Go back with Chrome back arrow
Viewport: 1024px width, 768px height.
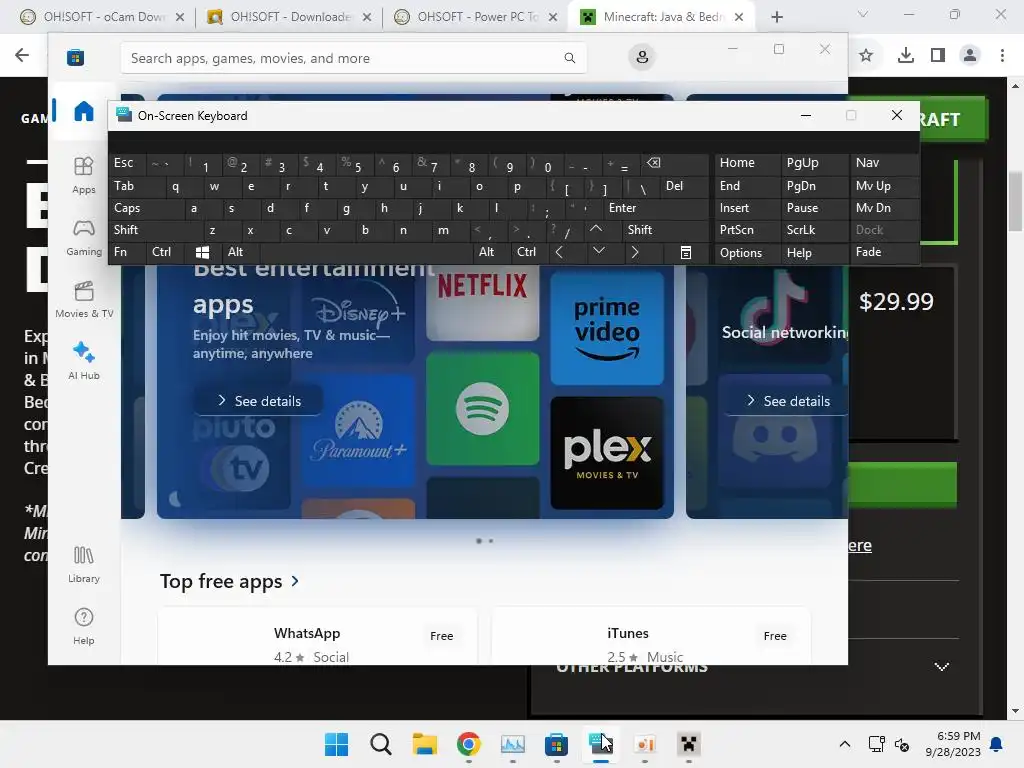click(22, 55)
